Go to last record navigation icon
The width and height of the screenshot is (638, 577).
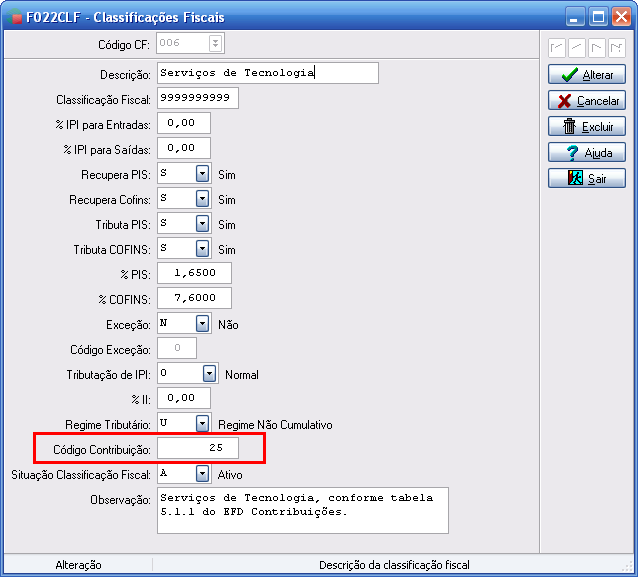coord(617,48)
